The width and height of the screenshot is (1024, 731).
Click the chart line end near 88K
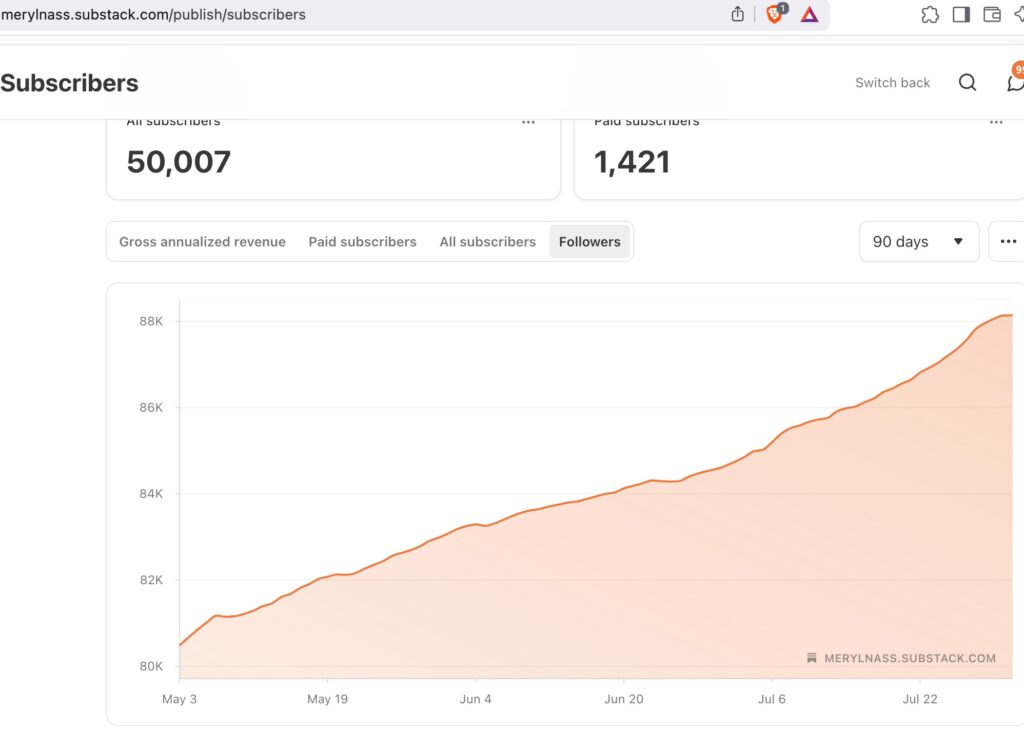pyautogui.click(x=1010, y=316)
